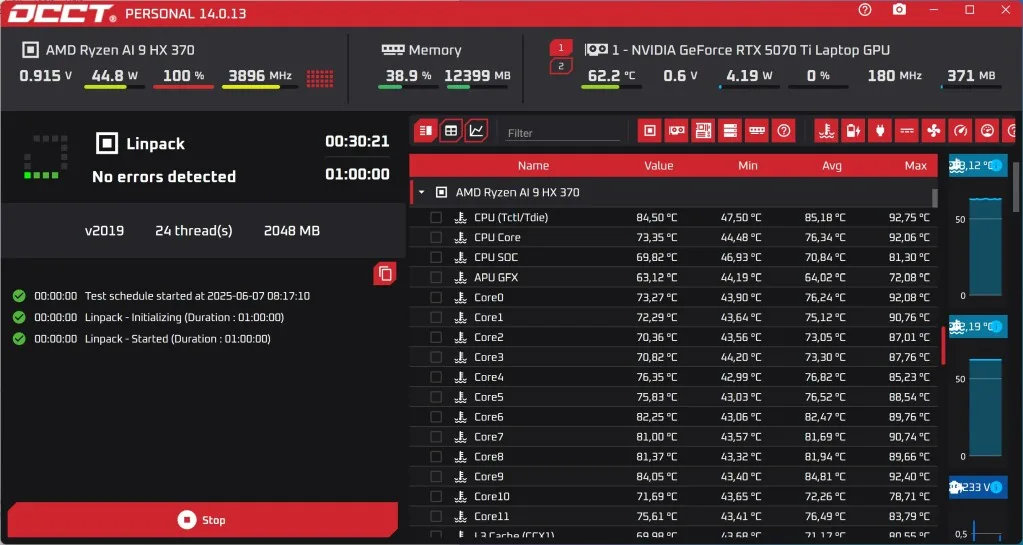The width and height of the screenshot is (1023, 545).
Task: Sort table by Max column header
Action: coord(915,166)
